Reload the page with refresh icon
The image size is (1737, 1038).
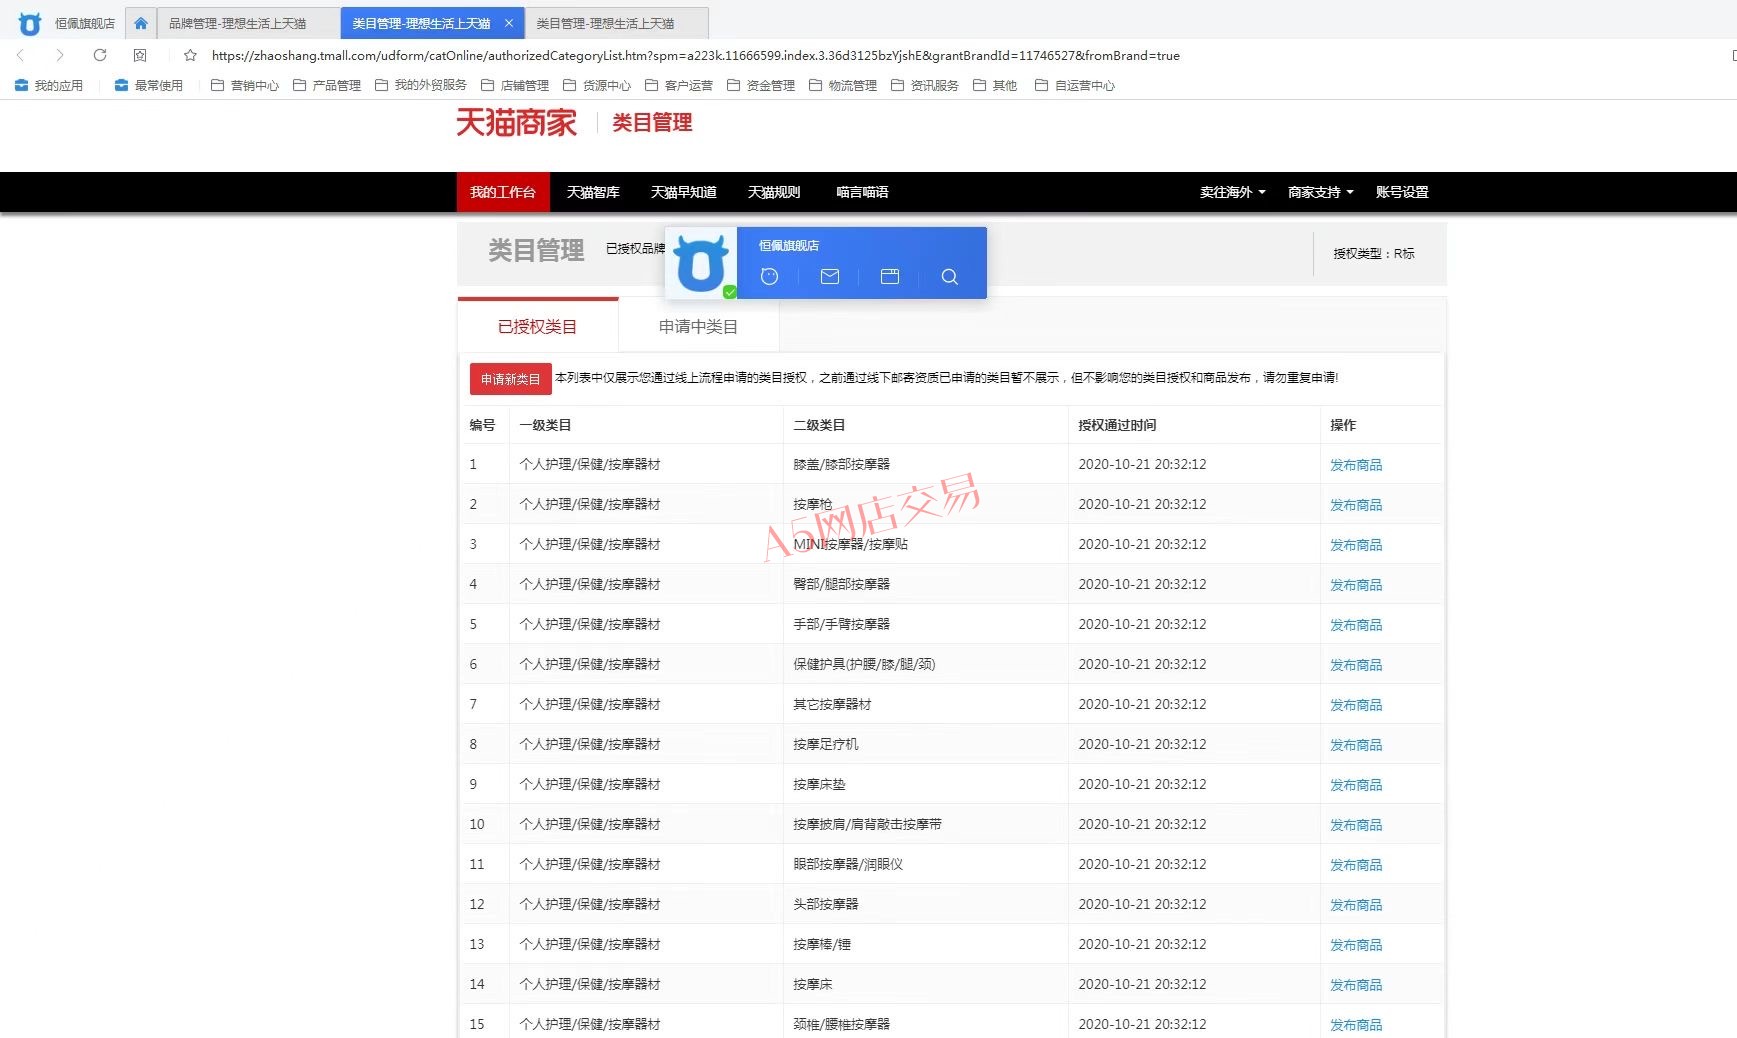pyautogui.click(x=100, y=55)
